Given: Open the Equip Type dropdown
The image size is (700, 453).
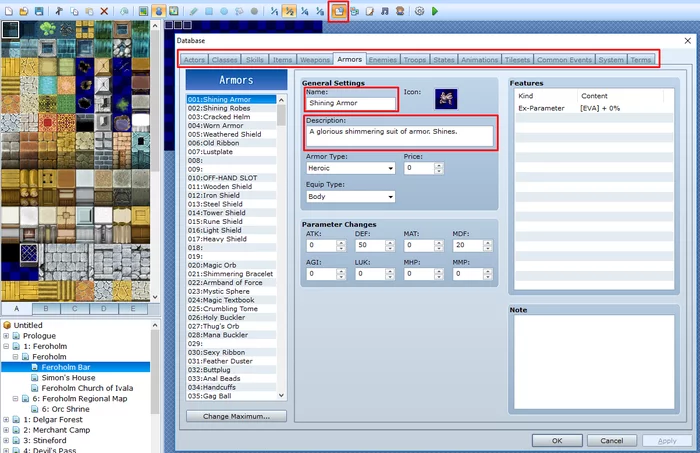Looking at the screenshot, I should pos(350,196).
